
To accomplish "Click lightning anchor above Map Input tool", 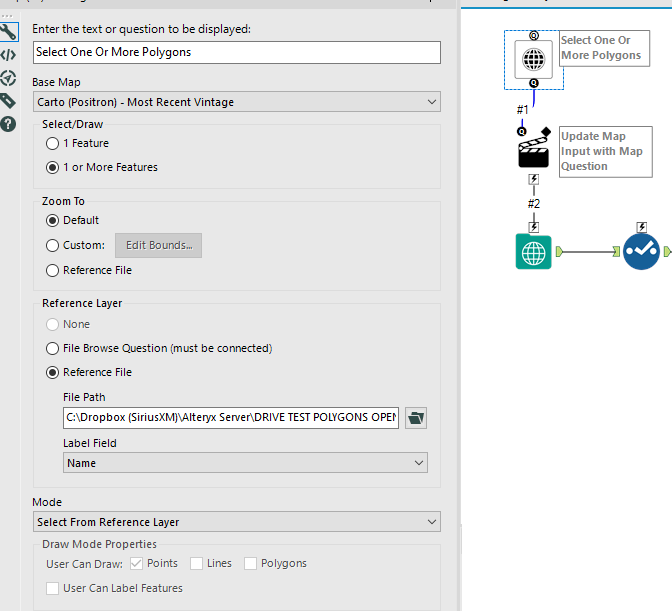I will tap(534, 227).
